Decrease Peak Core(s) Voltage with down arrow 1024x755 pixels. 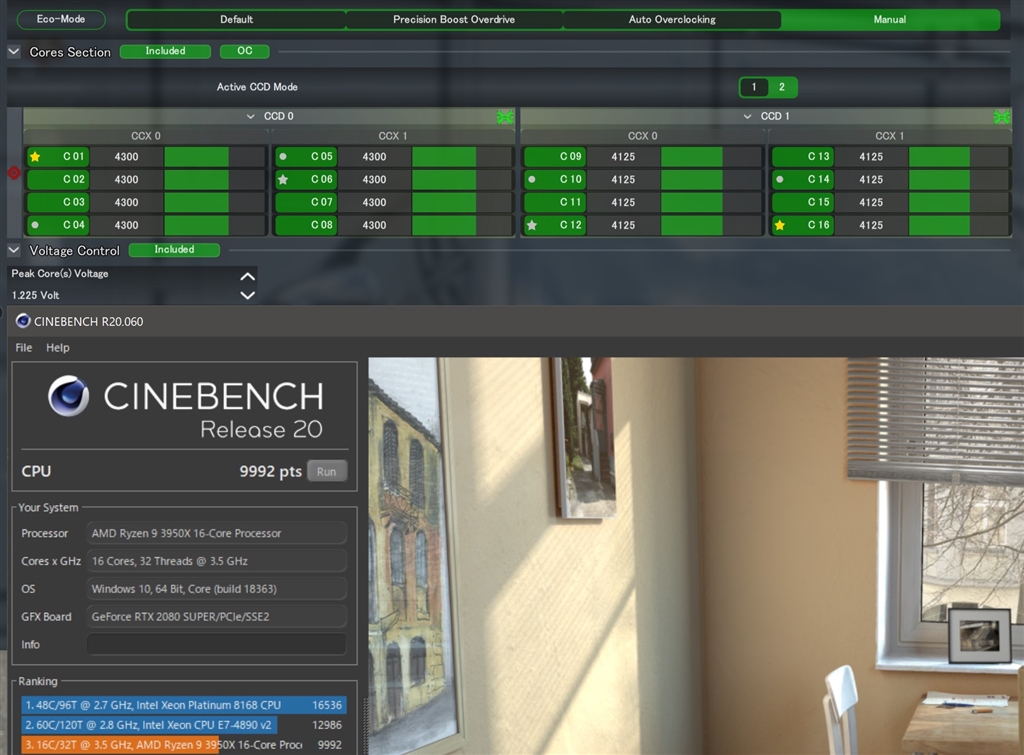pyautogui.click(x=248, y=295)
